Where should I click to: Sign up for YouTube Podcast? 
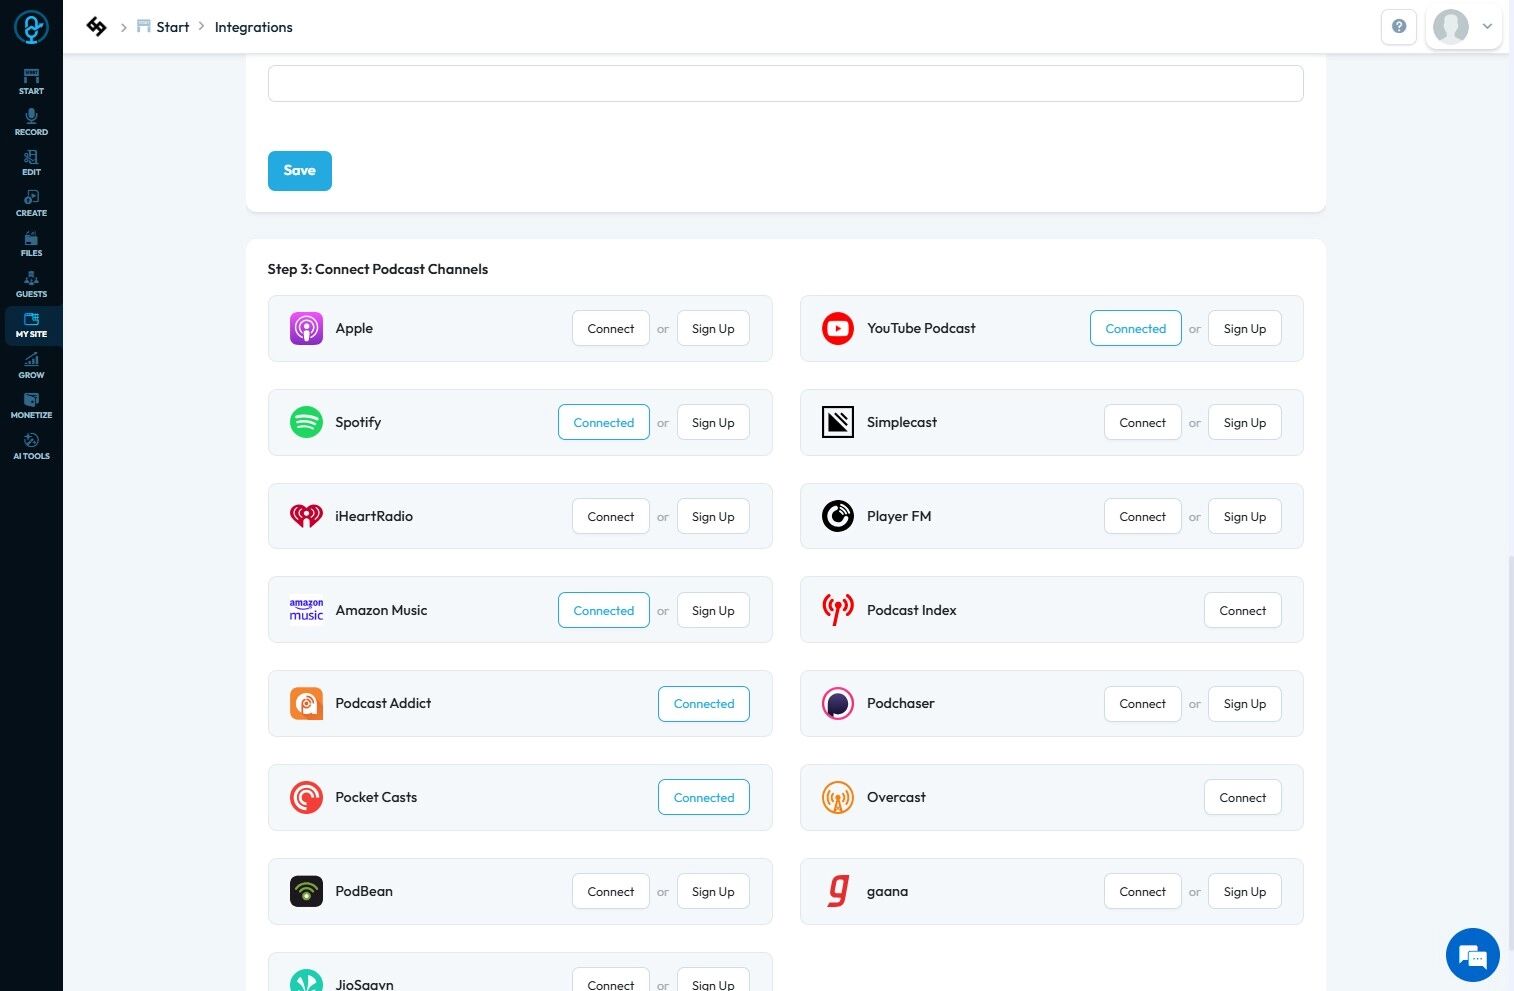(1245, 329)
